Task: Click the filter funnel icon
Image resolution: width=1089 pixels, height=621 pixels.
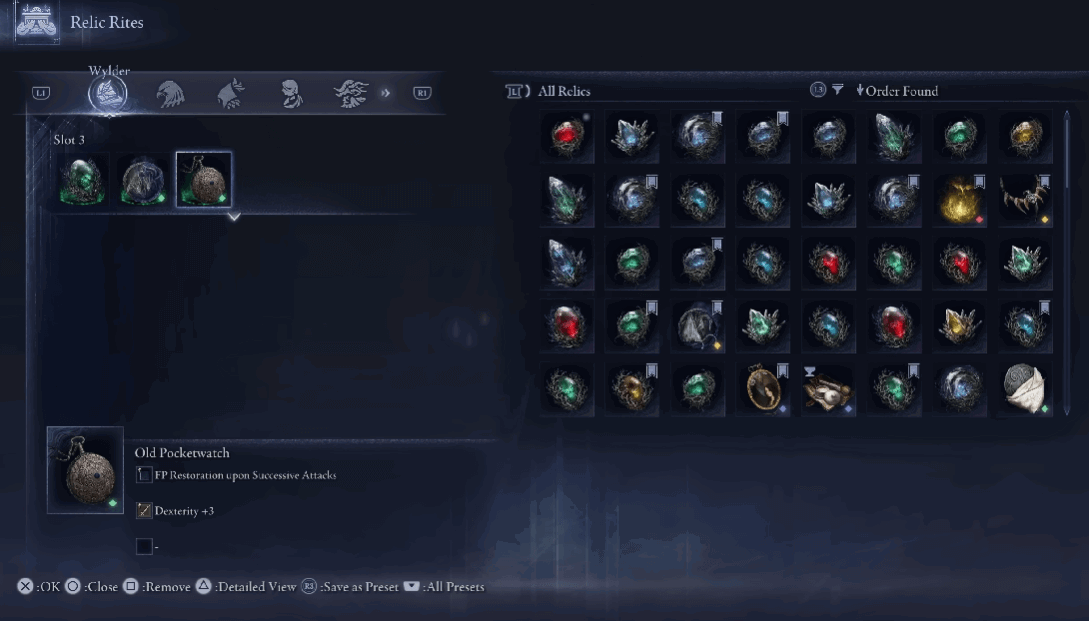Action: tap(838, 90)
